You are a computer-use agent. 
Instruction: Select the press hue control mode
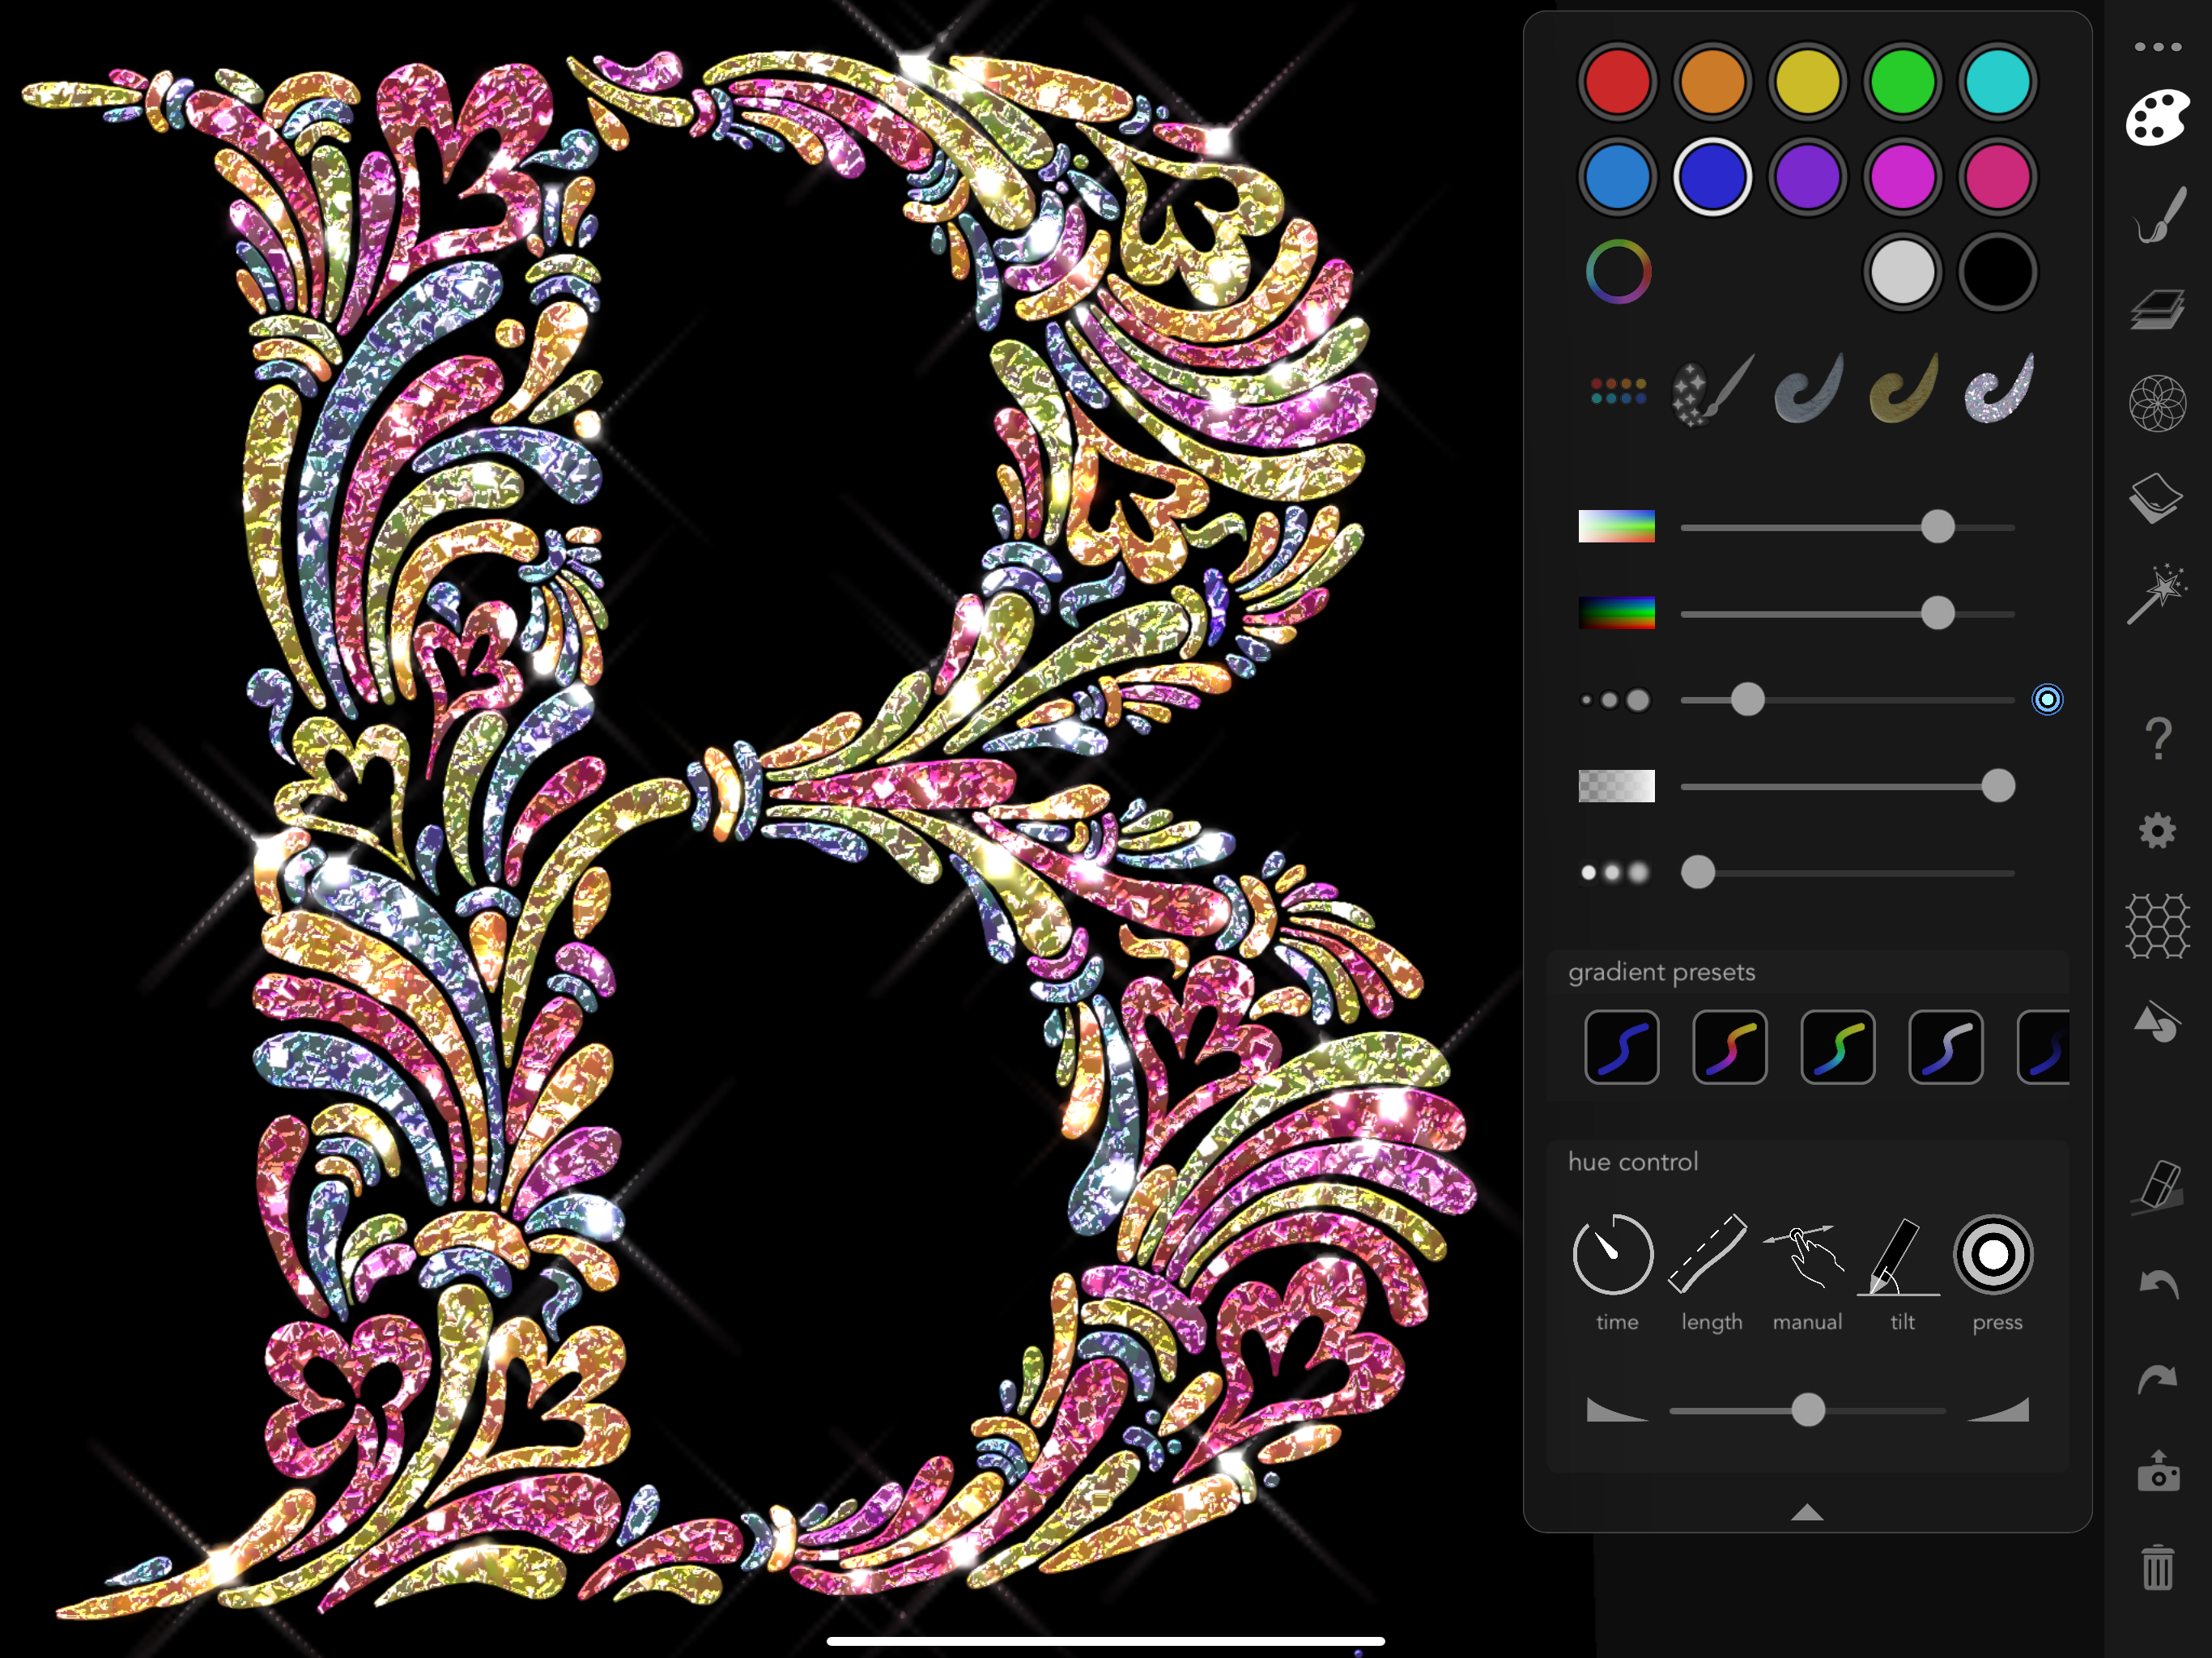click(x=1993, y=1255)
